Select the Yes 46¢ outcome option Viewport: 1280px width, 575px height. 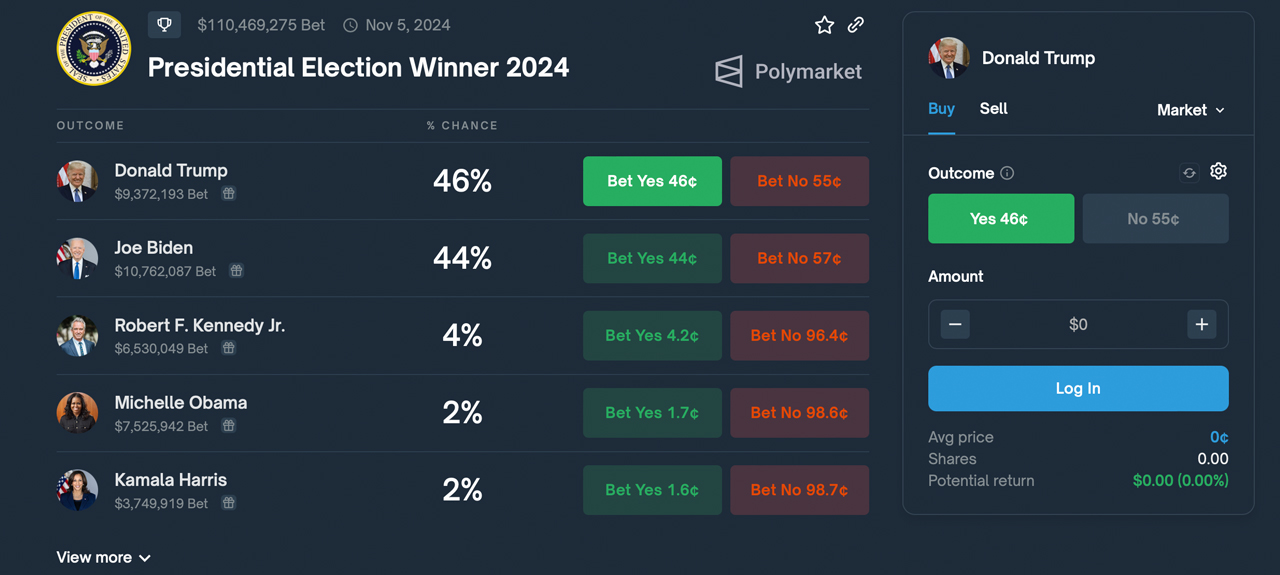click(x=1001, y=219)
